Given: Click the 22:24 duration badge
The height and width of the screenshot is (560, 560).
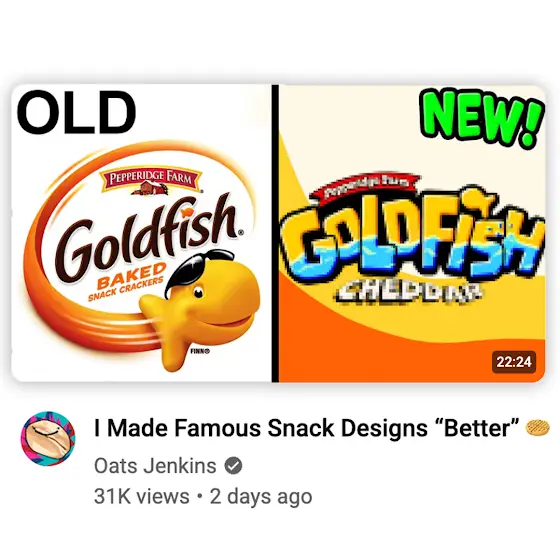Looking at the screenshot, I should pyautogui.click(x=514, y=362).
